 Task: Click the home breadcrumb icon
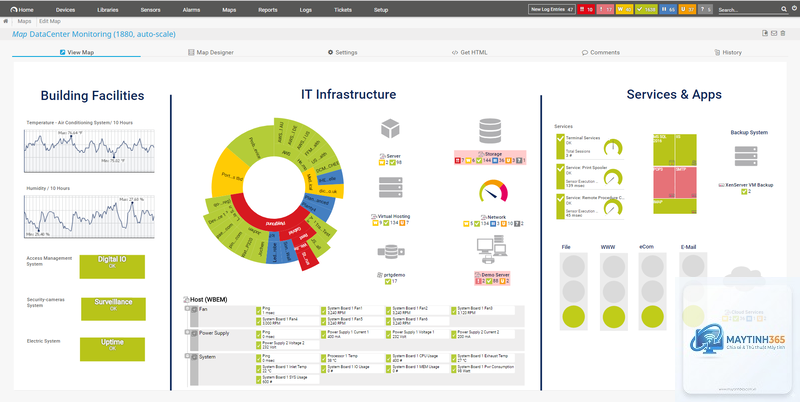[x=6, y=21]
